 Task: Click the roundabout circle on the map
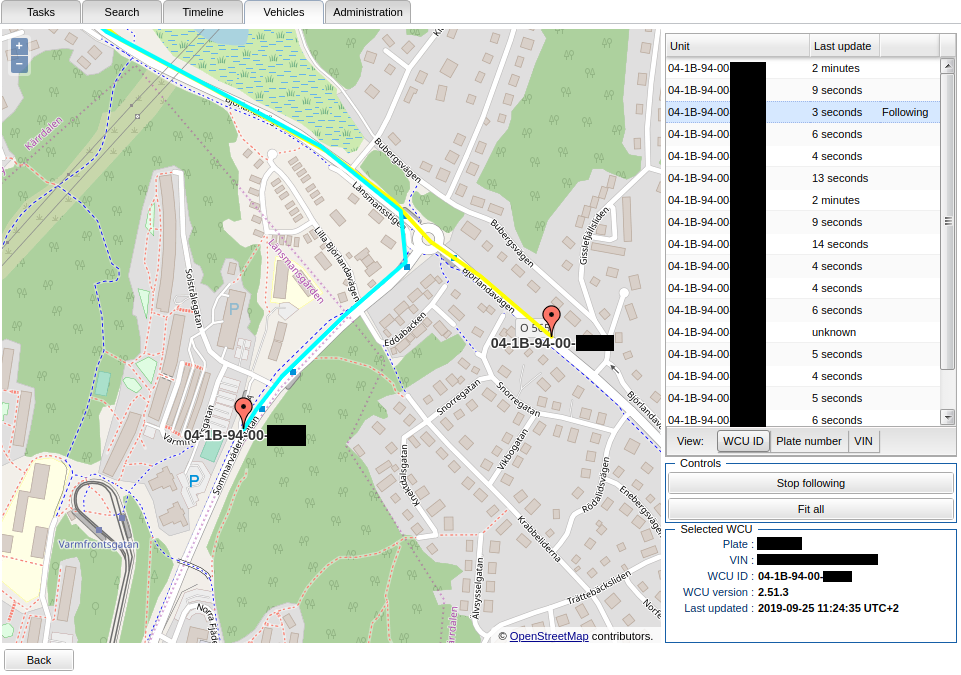coord(429,238)
